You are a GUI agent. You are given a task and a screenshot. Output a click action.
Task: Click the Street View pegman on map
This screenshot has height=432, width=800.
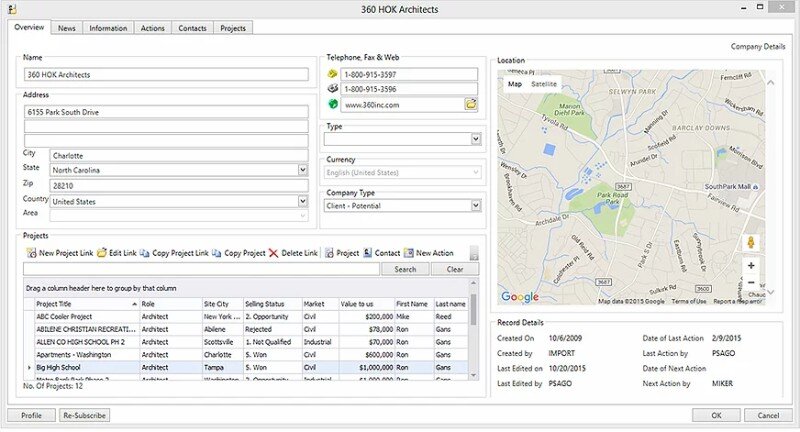point(751,243)
